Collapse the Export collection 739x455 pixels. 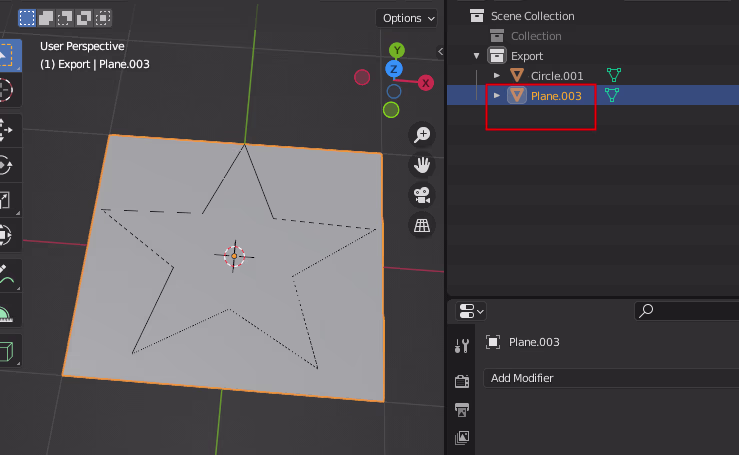click(x=476, y=56)
